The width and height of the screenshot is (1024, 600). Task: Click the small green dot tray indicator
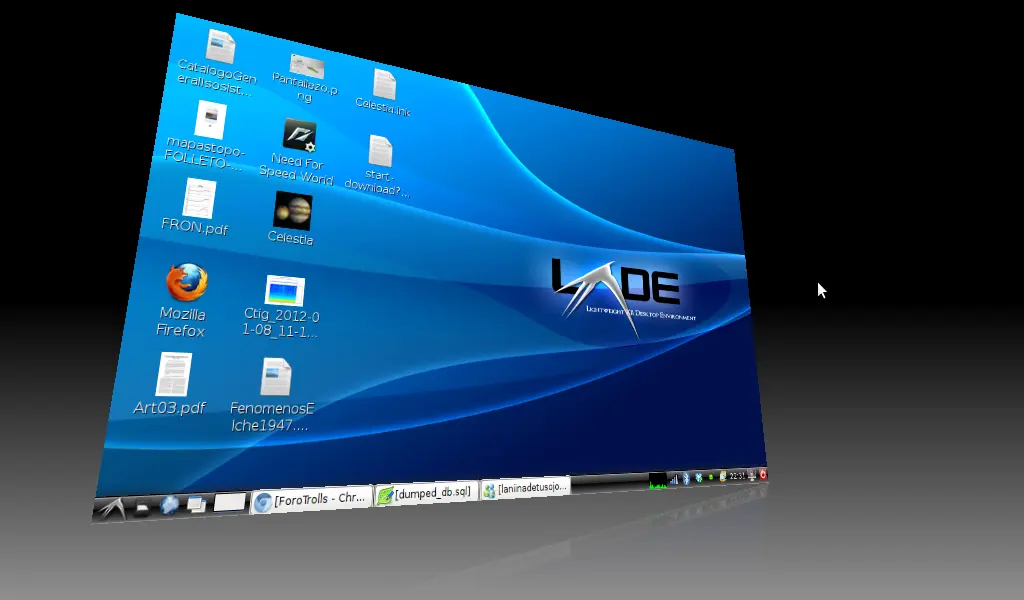711,477
